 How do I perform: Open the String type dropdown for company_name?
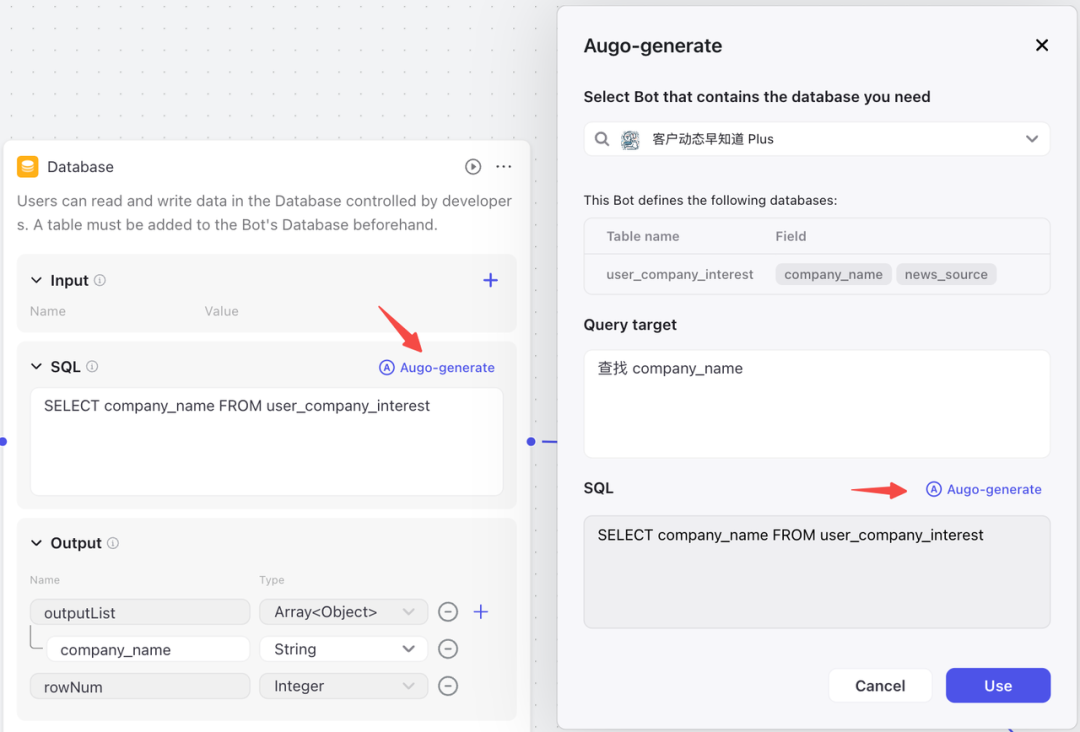click(x=343, y=649)
